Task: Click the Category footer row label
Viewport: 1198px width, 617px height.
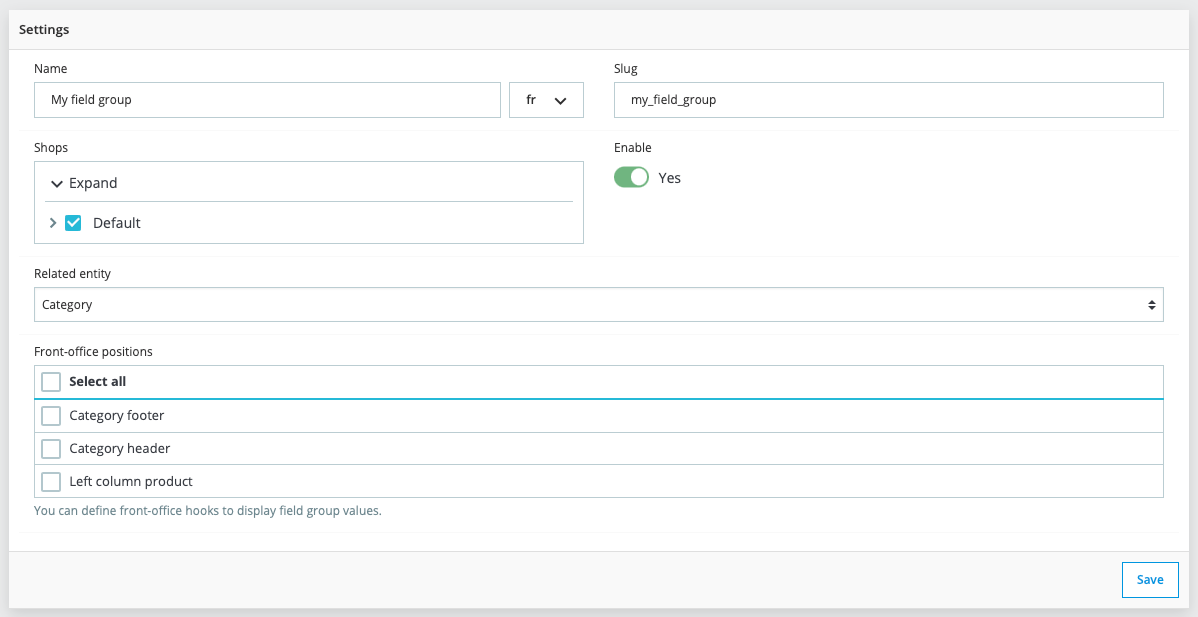Action: pyautogui.click(x=116, y=416)
